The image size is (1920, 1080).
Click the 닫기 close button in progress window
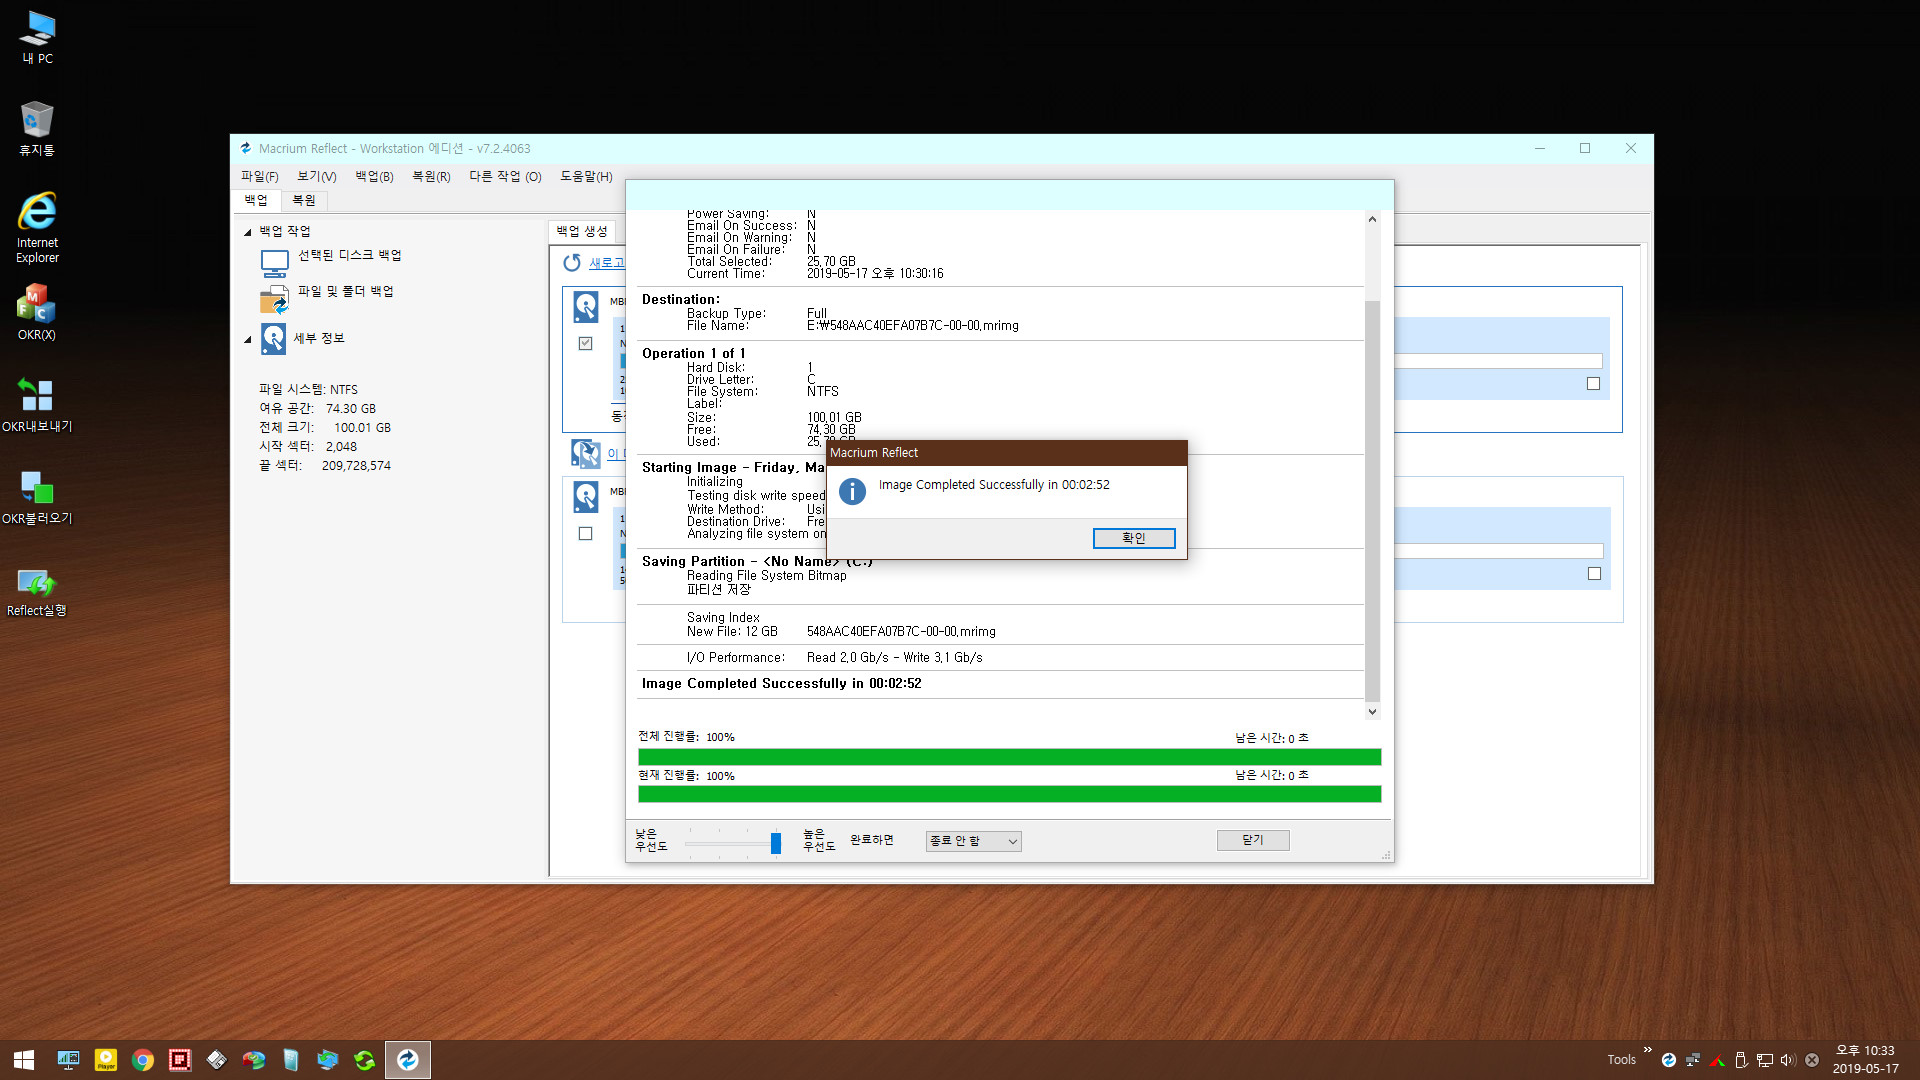(1252, 840)
